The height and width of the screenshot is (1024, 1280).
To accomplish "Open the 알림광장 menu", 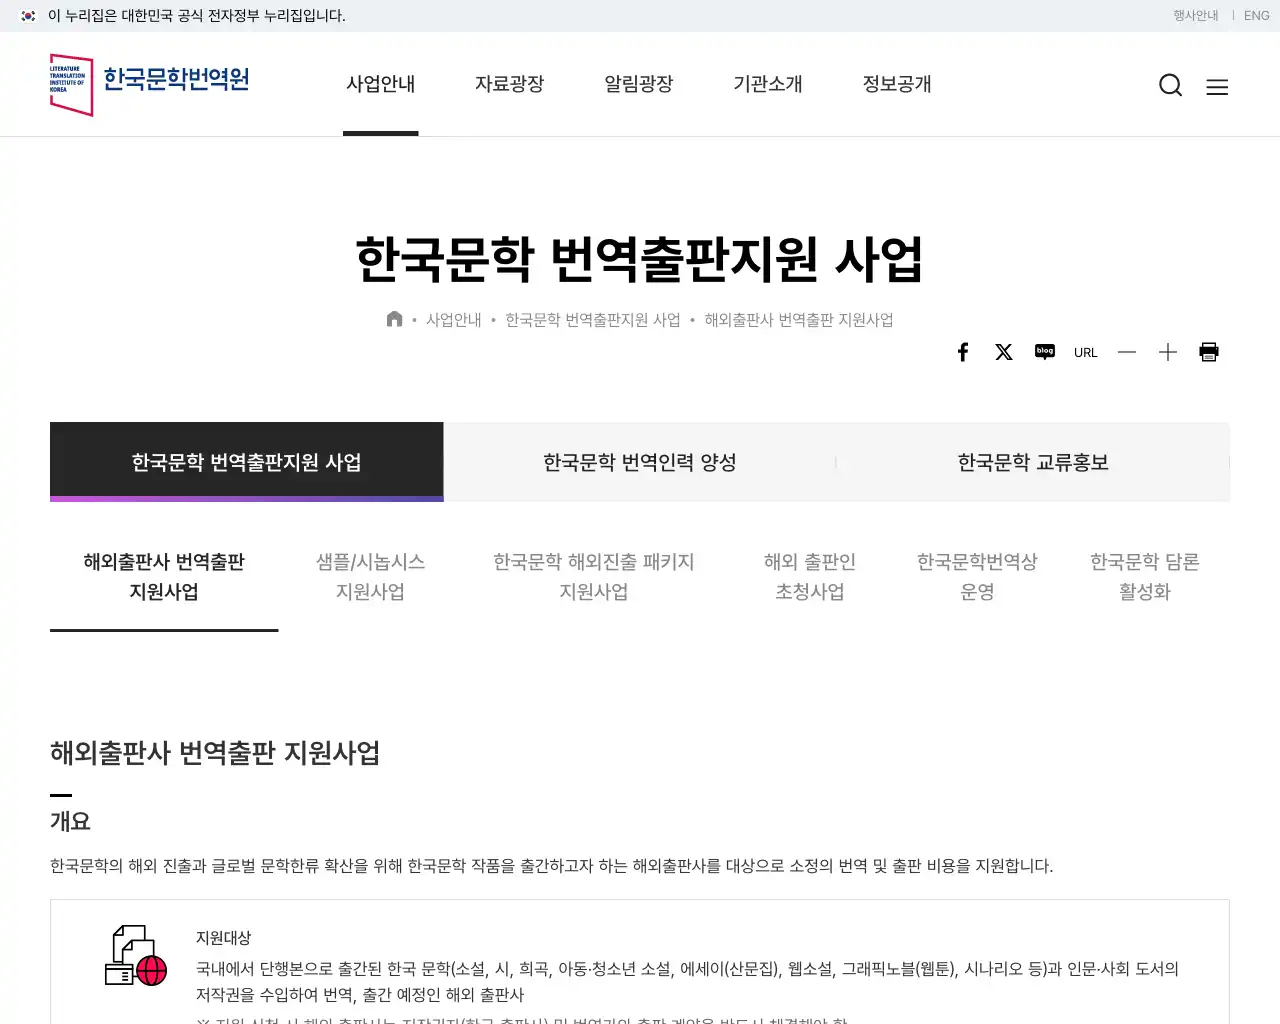I will click(x=639, y=85).
